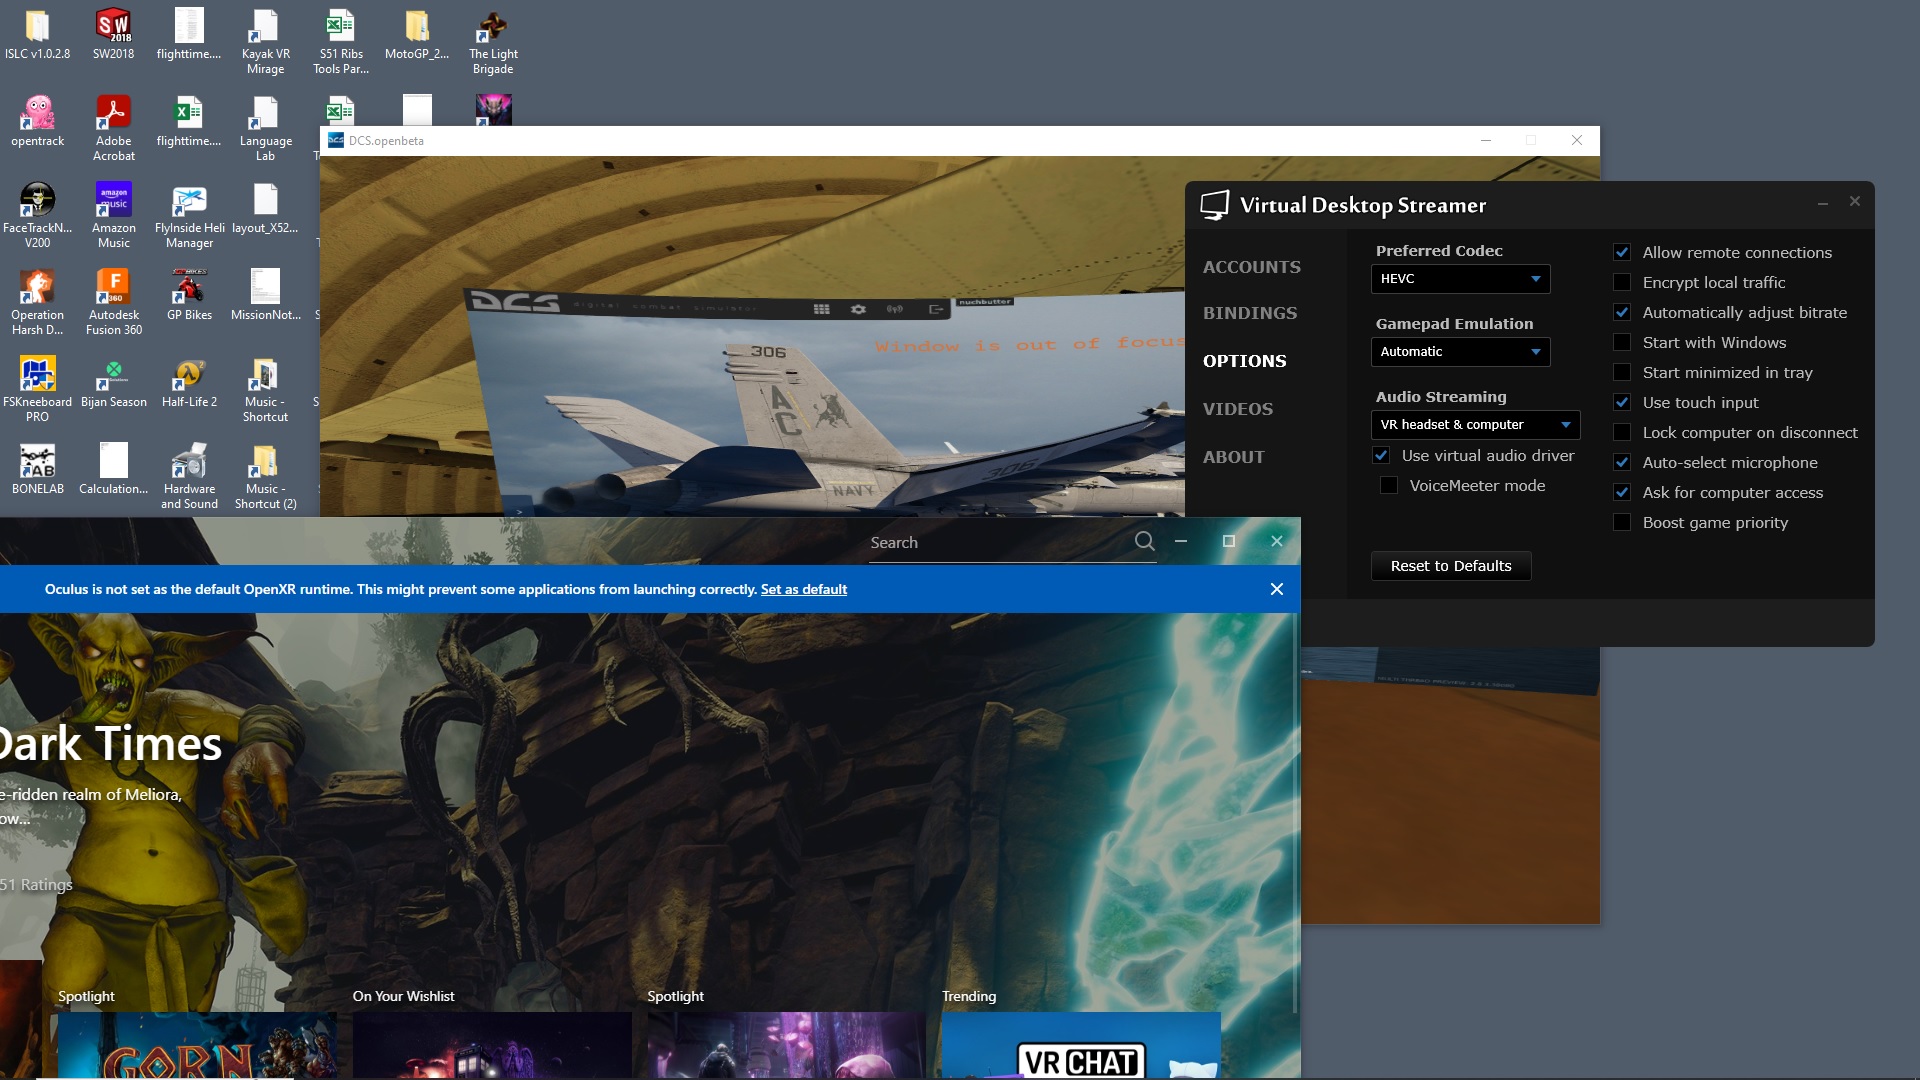
Task: Switch to the BINDINGS section
Action: tap(1250, 313)
